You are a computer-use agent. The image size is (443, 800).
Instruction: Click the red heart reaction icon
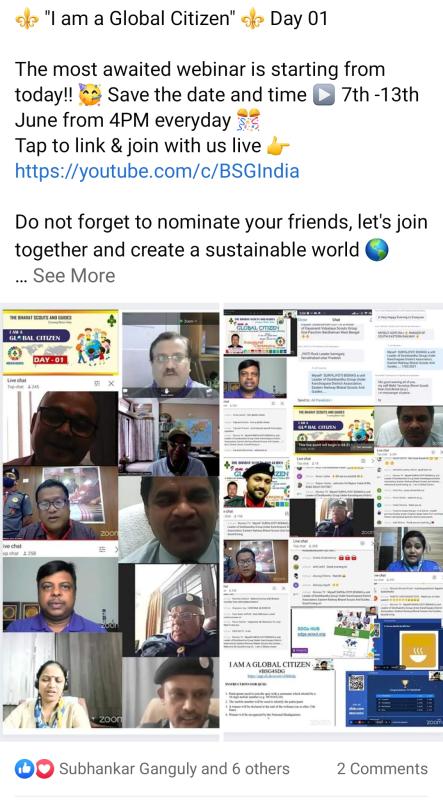[x=44, y=768]
